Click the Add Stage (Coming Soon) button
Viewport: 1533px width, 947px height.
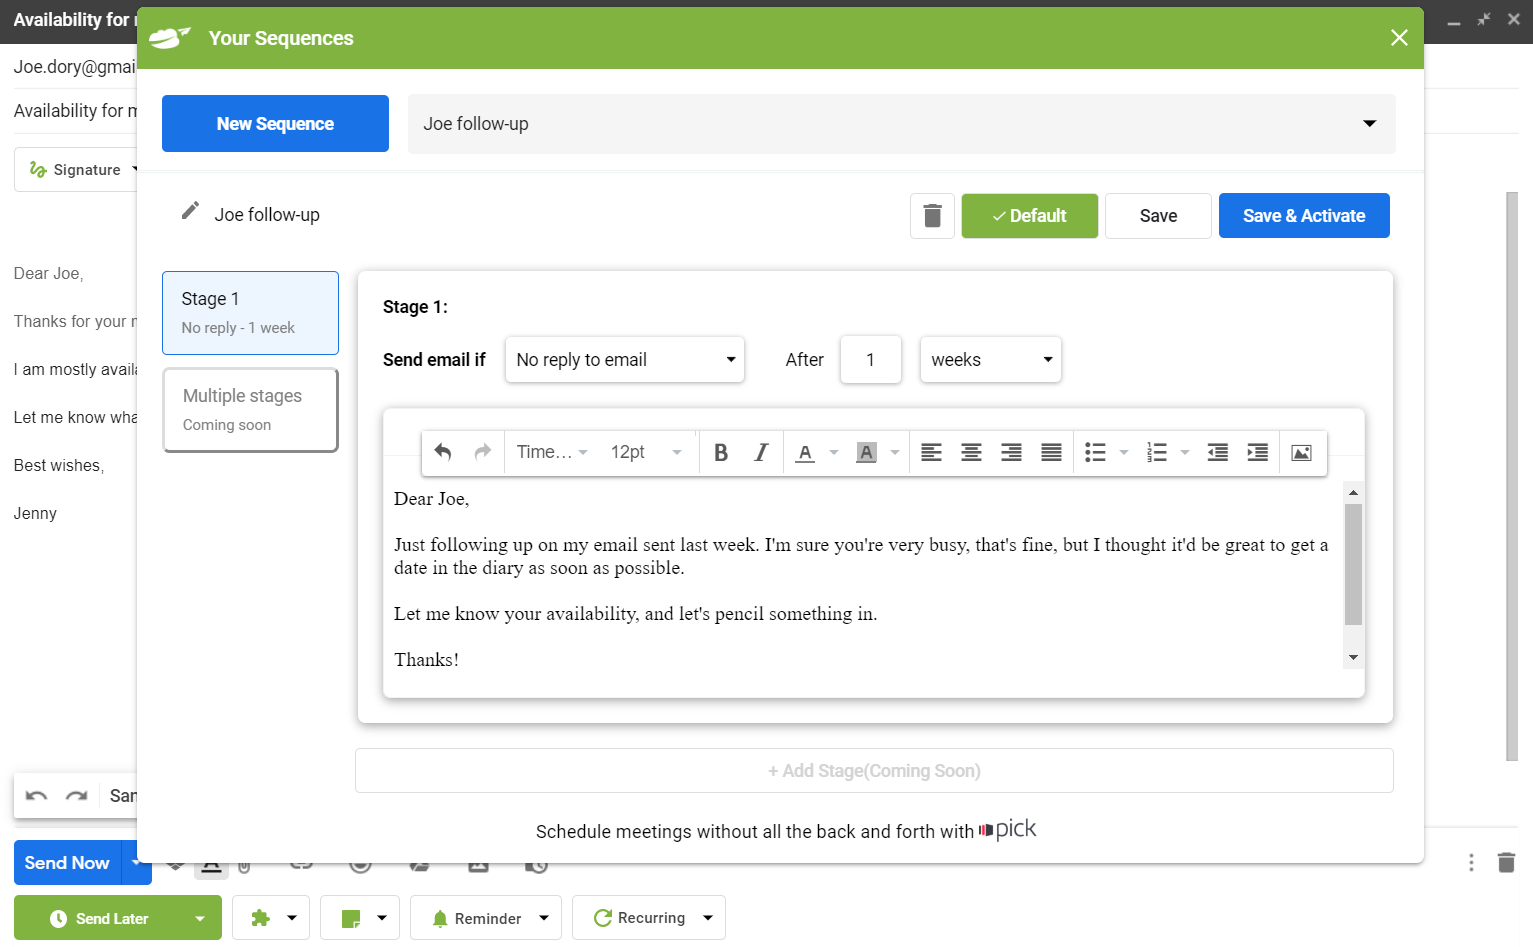click(x=874, y=771)
